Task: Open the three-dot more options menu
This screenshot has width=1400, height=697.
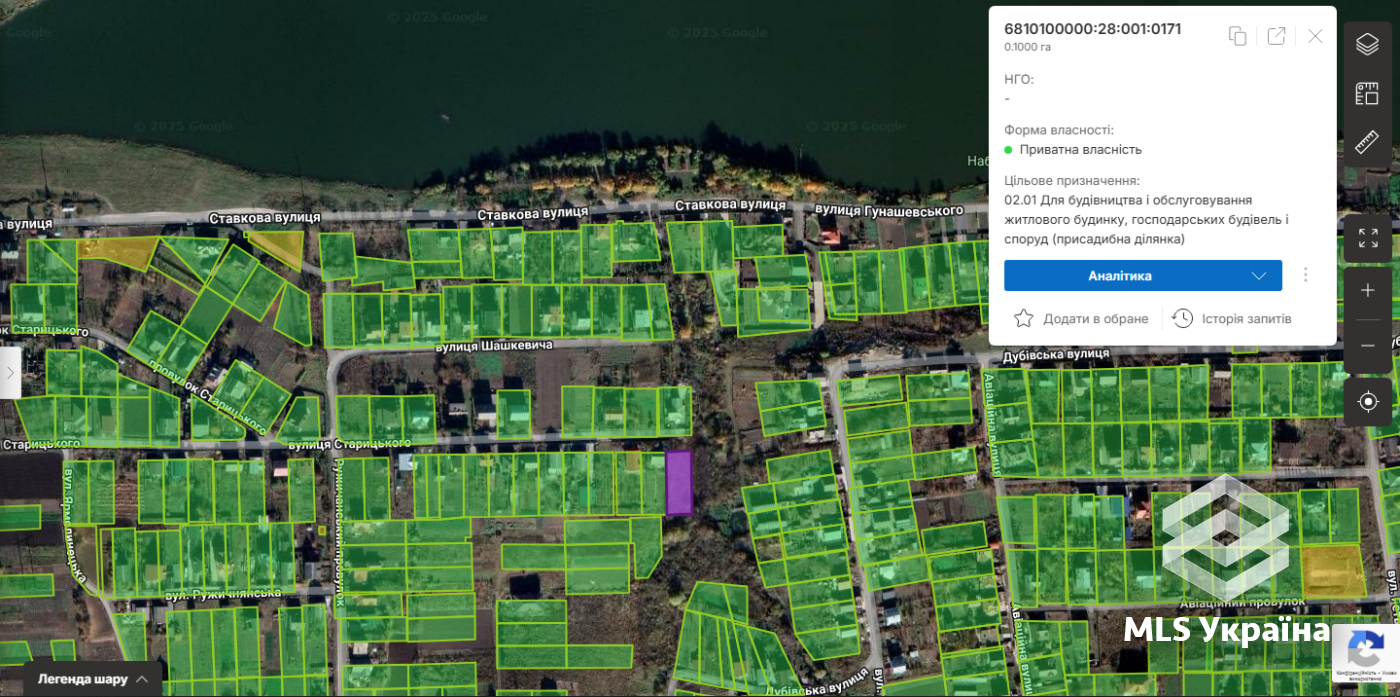Action: (x=1306, y=275)
